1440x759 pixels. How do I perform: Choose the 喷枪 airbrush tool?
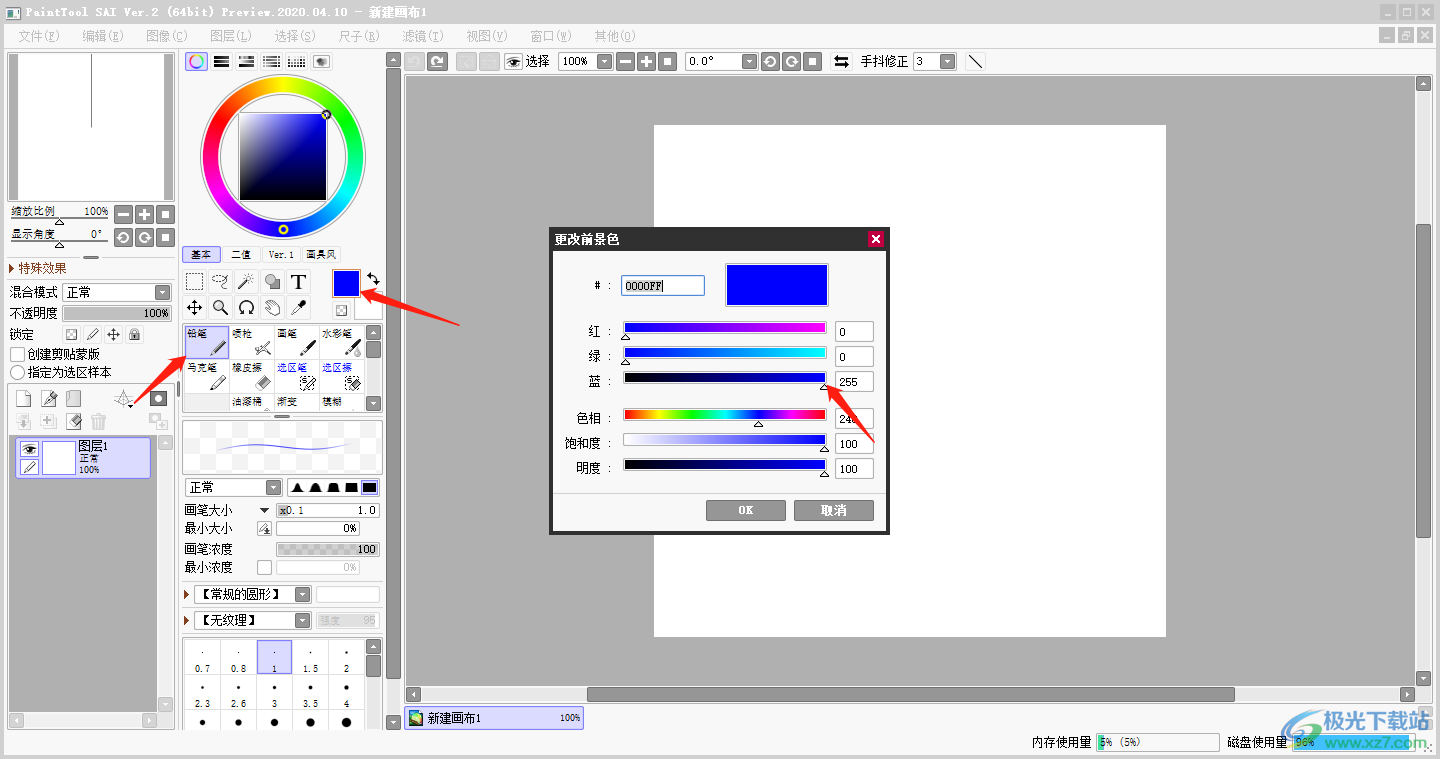(251, 342)
